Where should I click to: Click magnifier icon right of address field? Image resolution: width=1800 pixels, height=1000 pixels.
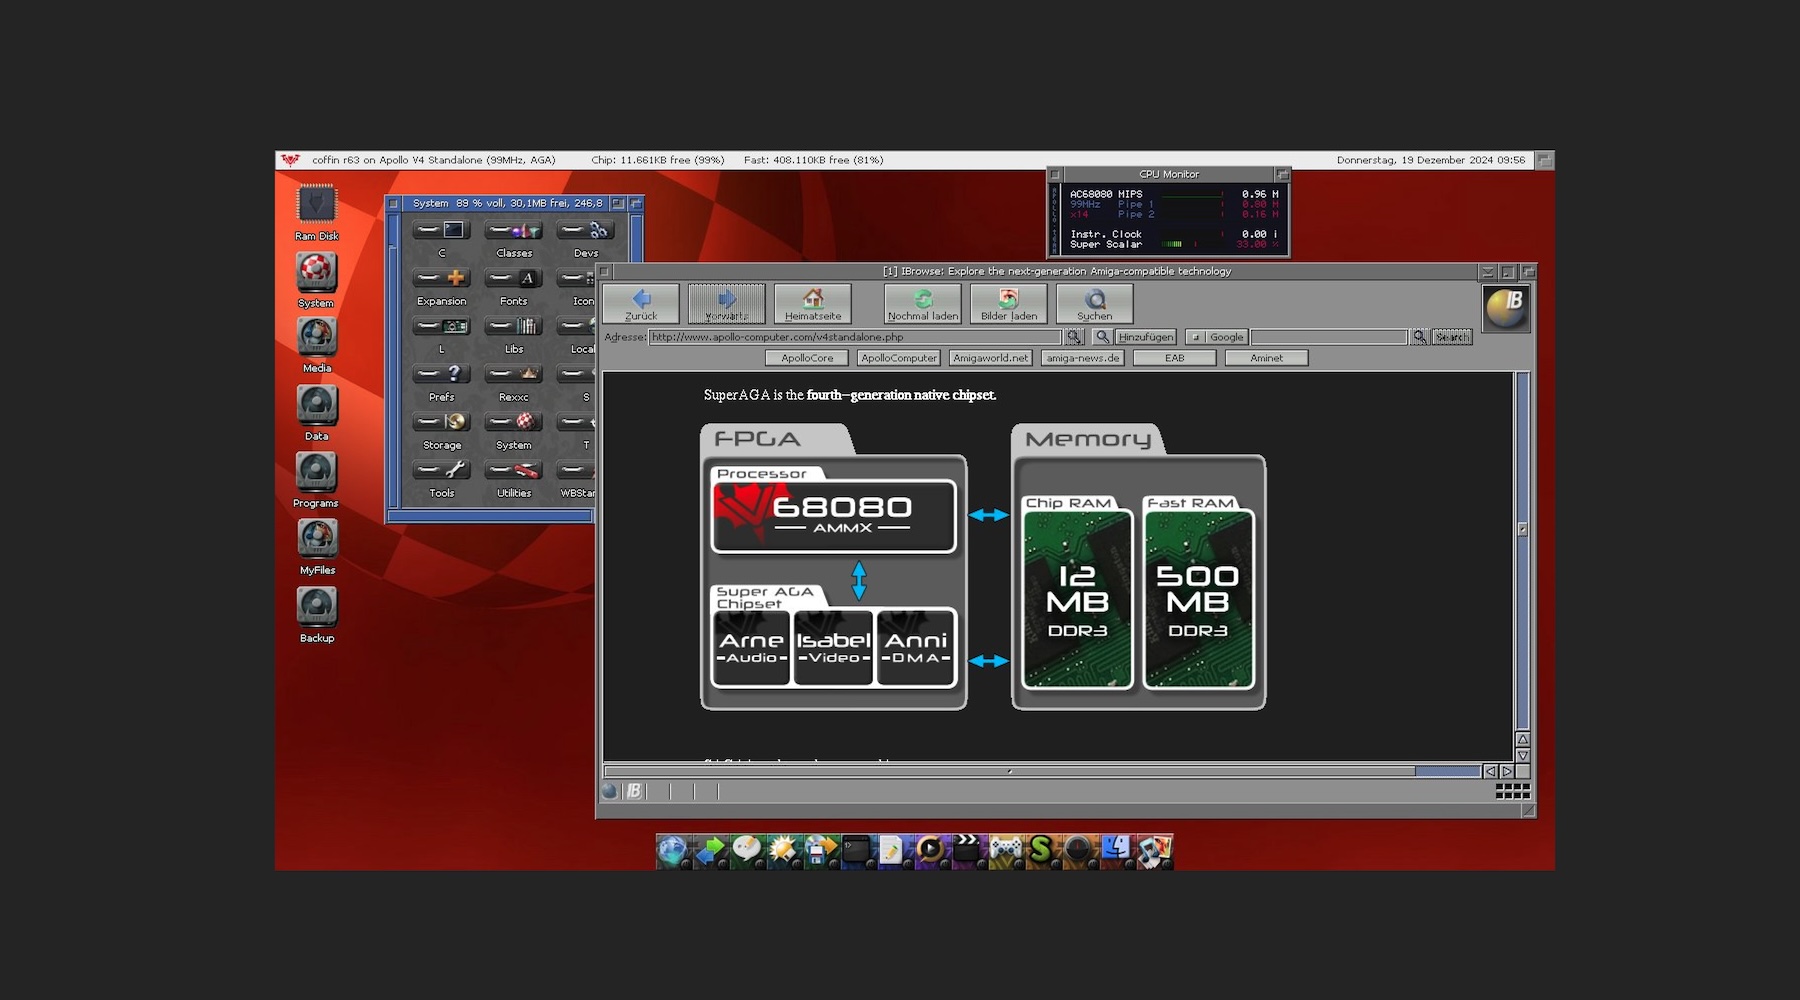pos(1074,337)
